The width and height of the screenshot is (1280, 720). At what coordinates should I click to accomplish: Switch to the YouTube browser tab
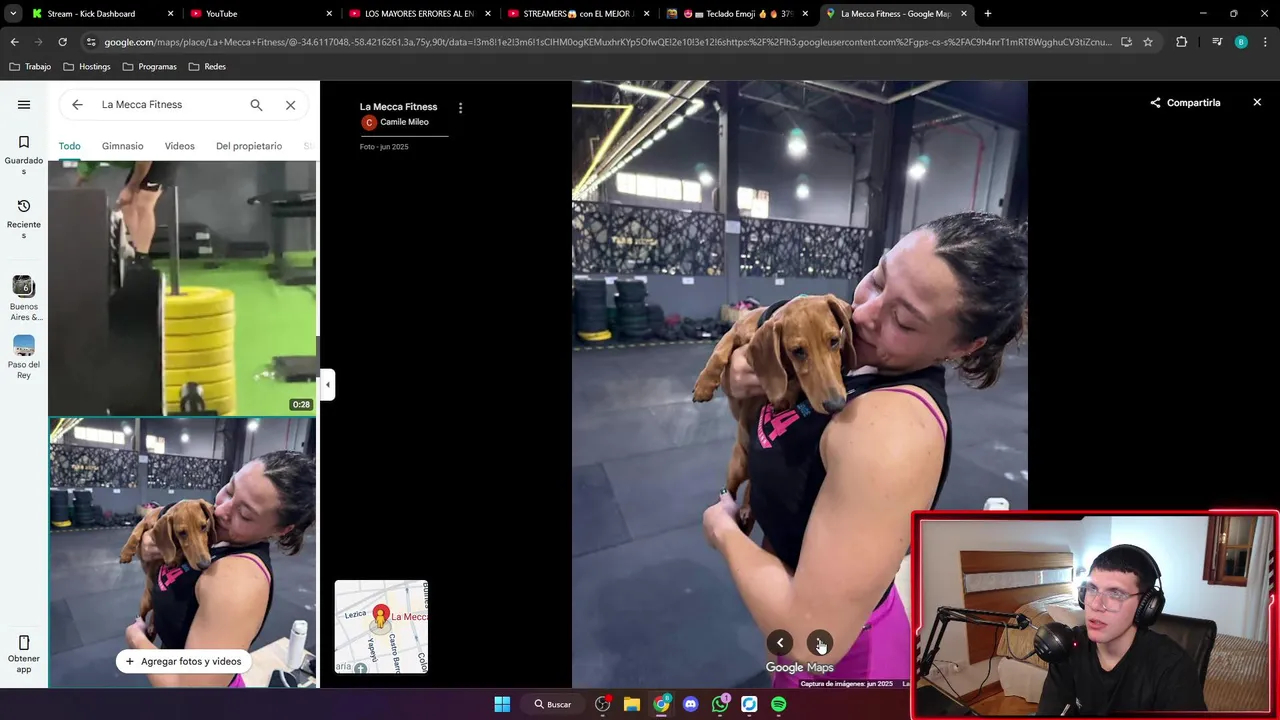coord(261,14)
